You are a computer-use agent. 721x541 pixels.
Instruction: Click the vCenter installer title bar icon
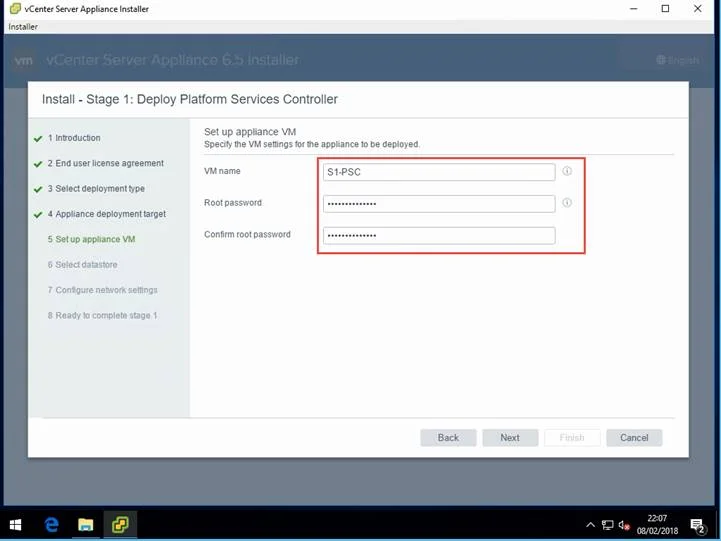[x=15, y=8]
